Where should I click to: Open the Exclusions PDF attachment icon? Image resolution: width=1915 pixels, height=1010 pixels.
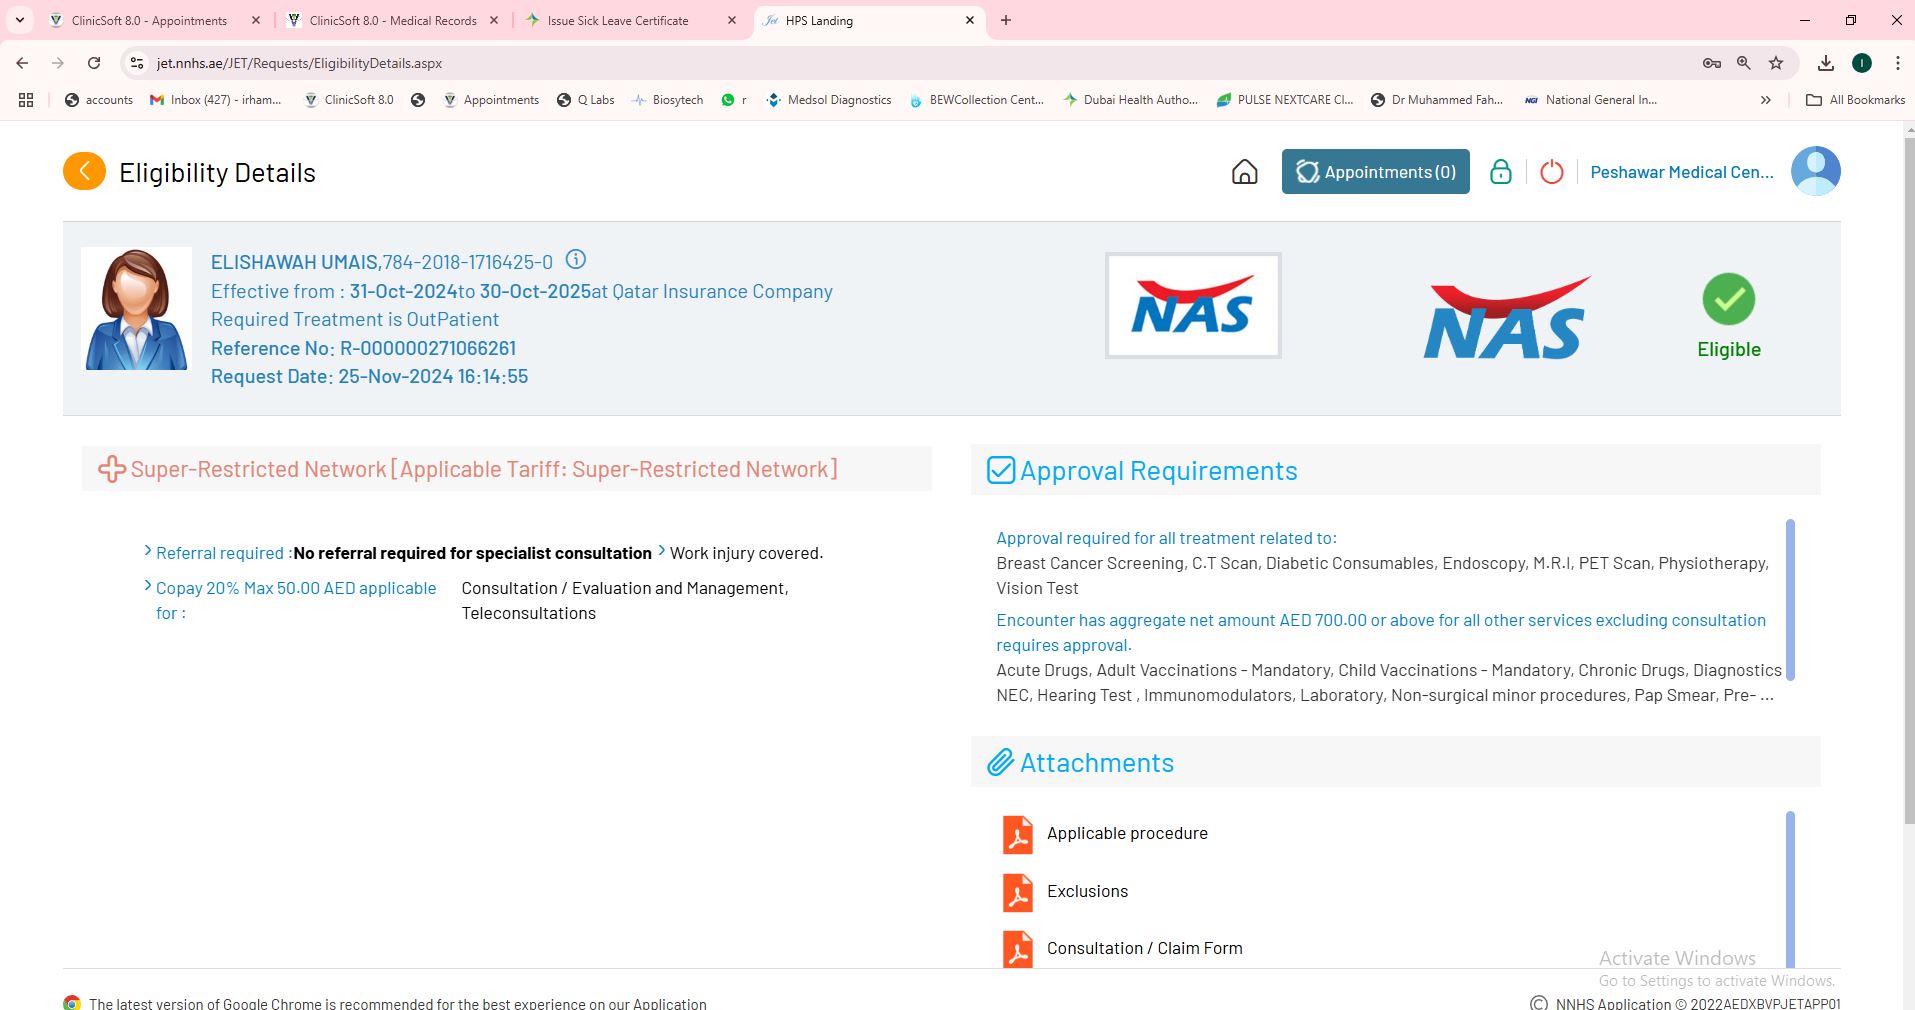click(1017, 892)
